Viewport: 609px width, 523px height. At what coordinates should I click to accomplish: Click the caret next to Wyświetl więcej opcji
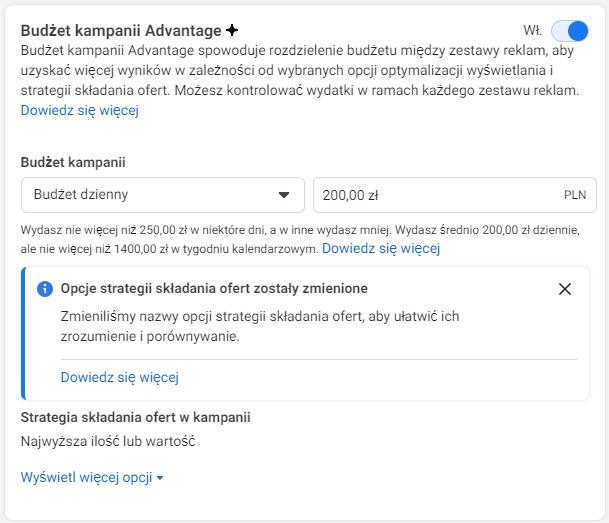point(160,479)
